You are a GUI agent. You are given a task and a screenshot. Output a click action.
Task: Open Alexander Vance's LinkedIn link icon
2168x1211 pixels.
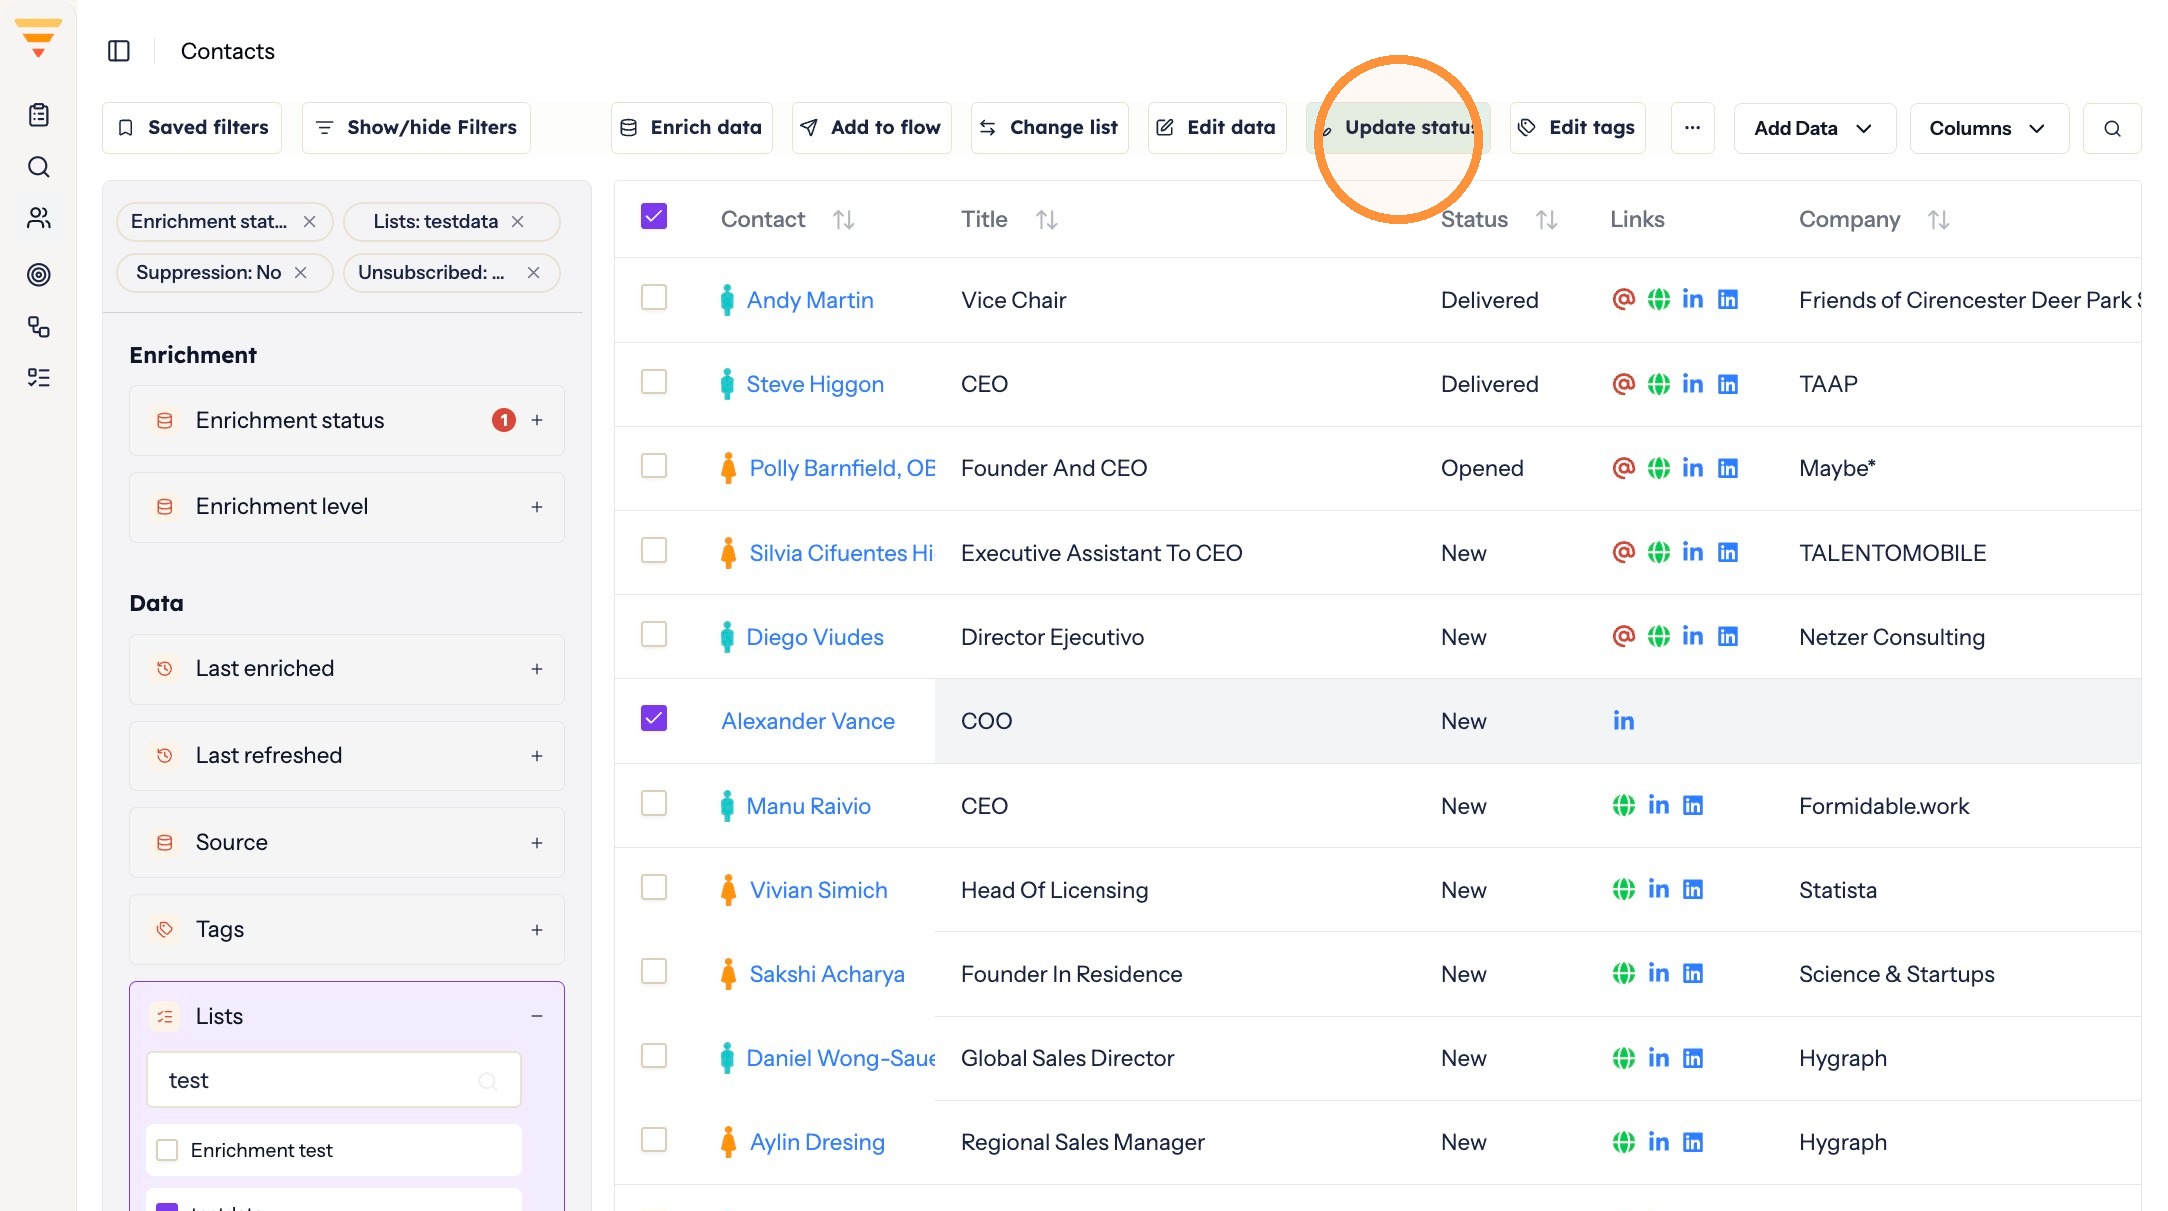[1623, 721]
